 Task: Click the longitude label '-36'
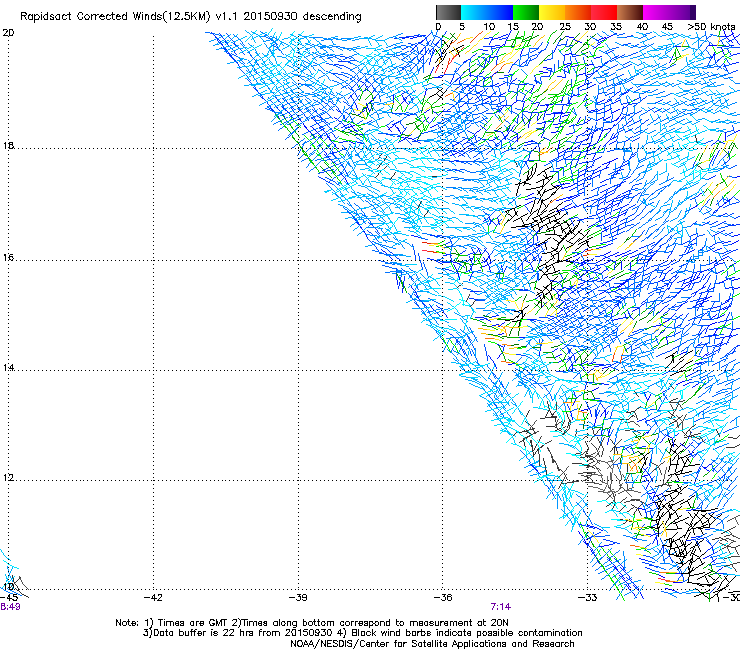[x=443, y=598]
